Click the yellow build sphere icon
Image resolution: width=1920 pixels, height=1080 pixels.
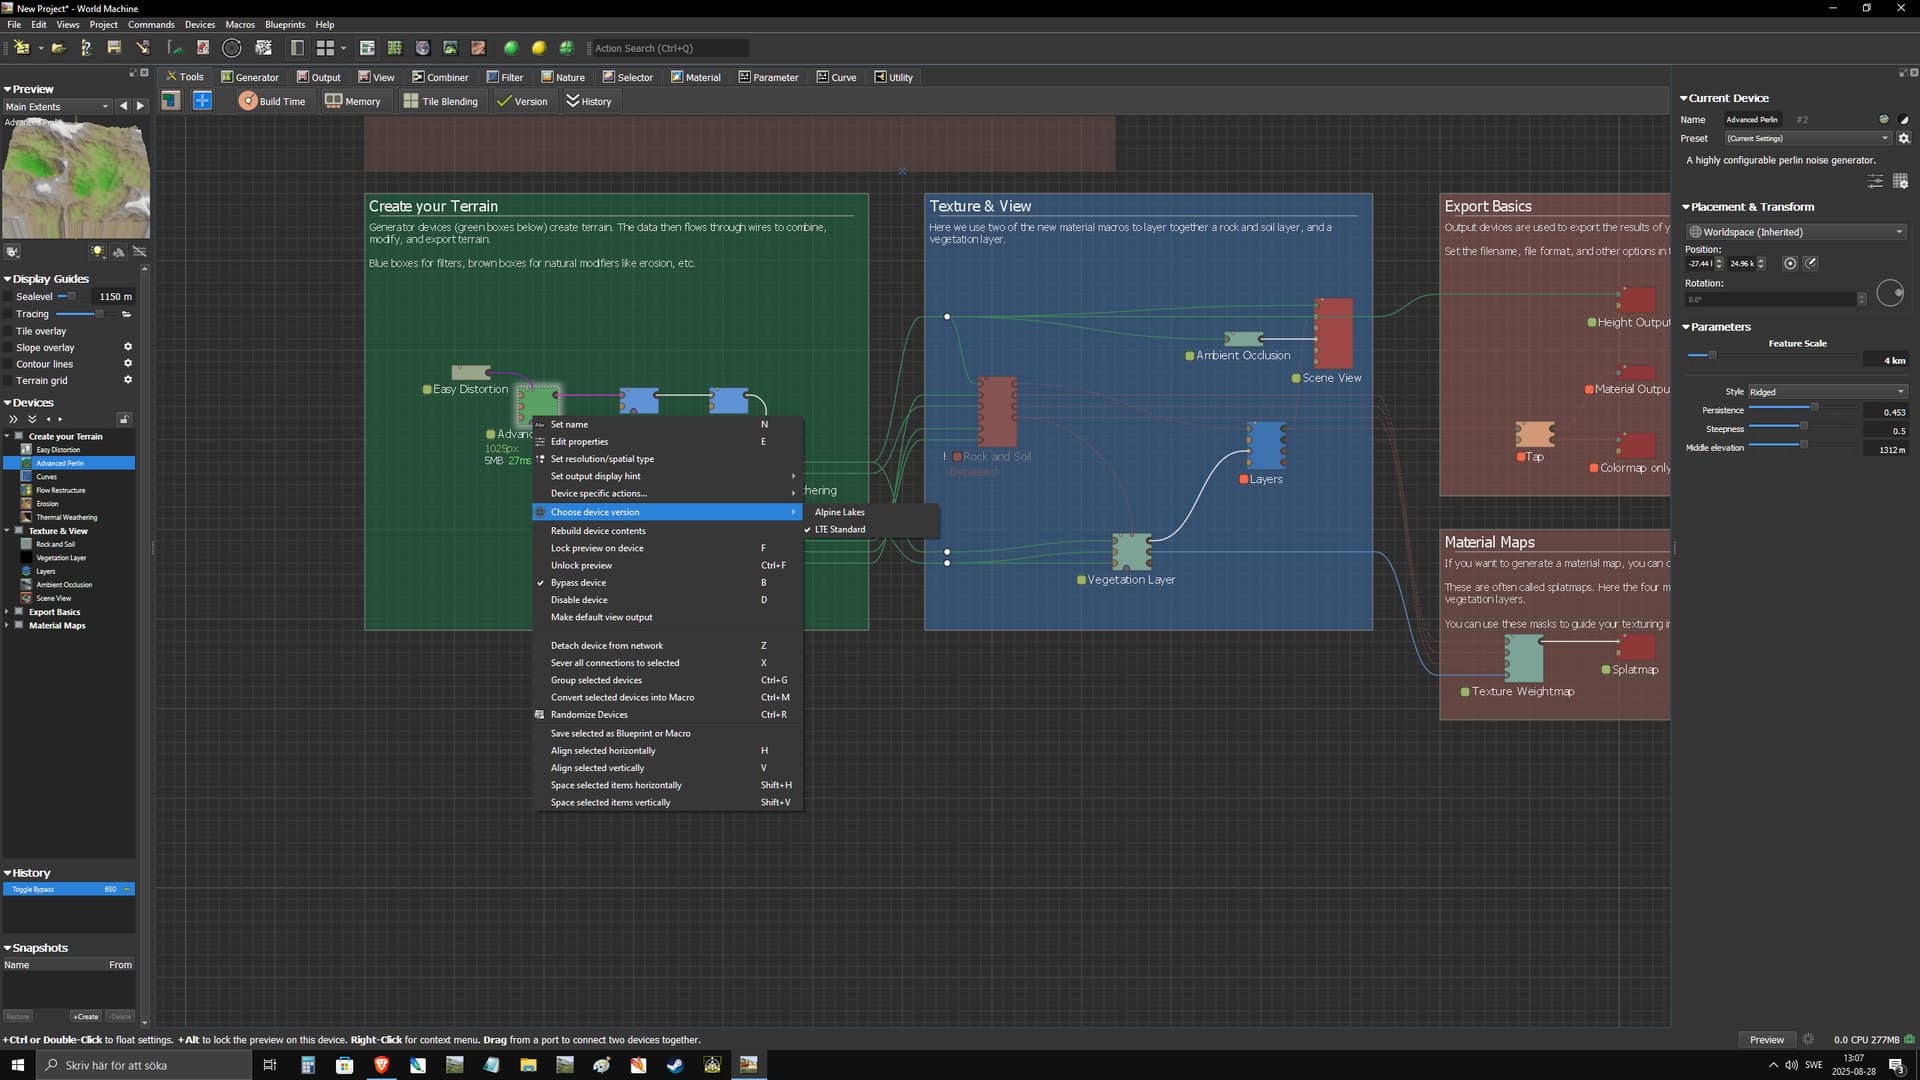539,48
